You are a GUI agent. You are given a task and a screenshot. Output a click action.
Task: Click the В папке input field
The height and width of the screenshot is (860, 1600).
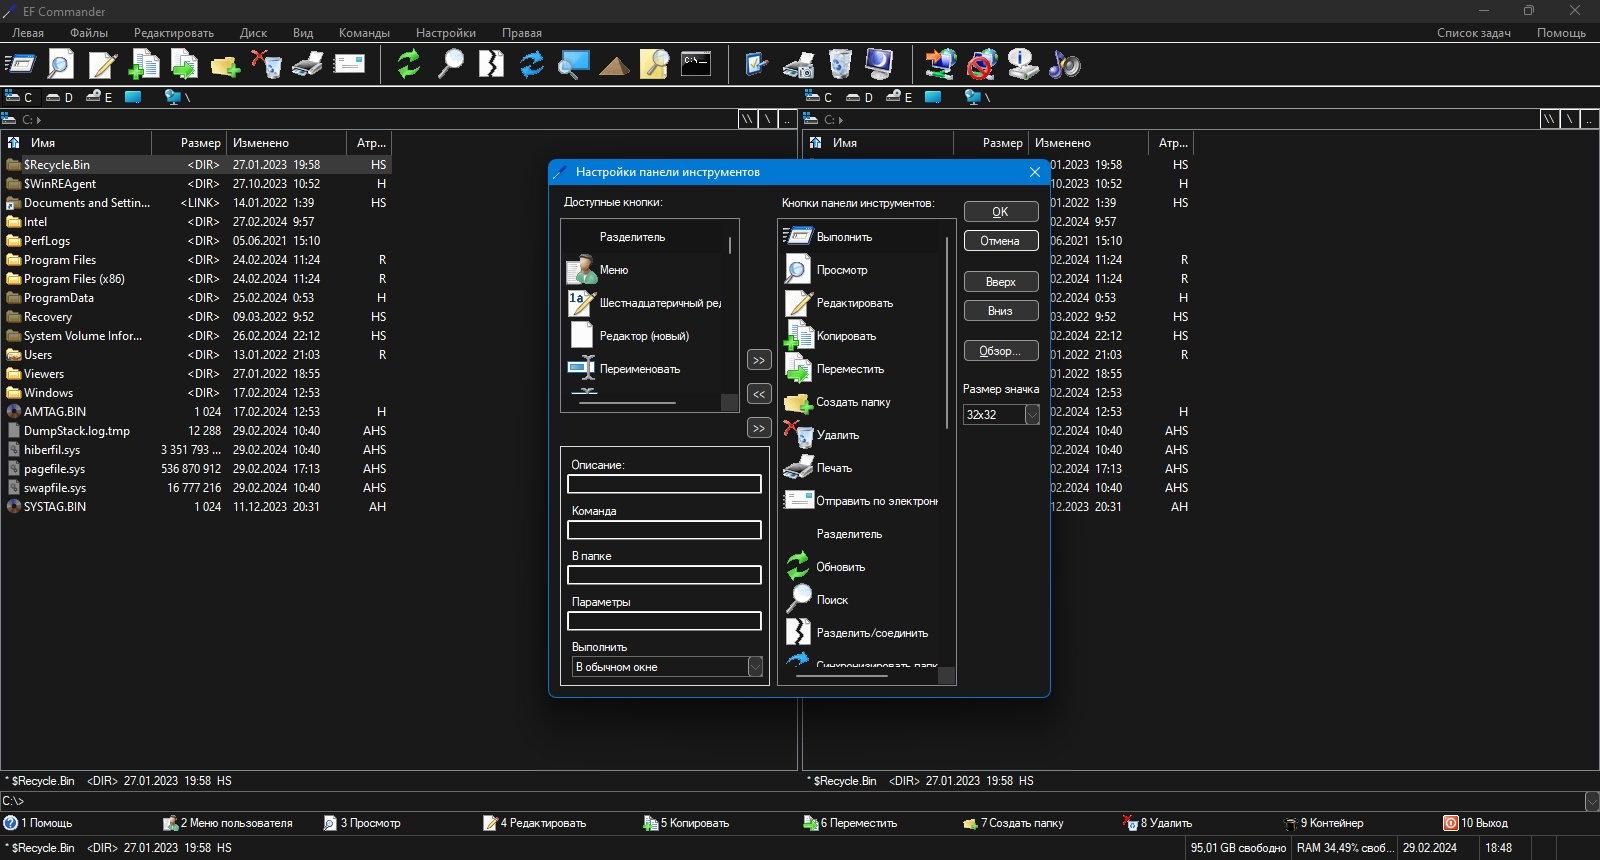coord(664,575)
